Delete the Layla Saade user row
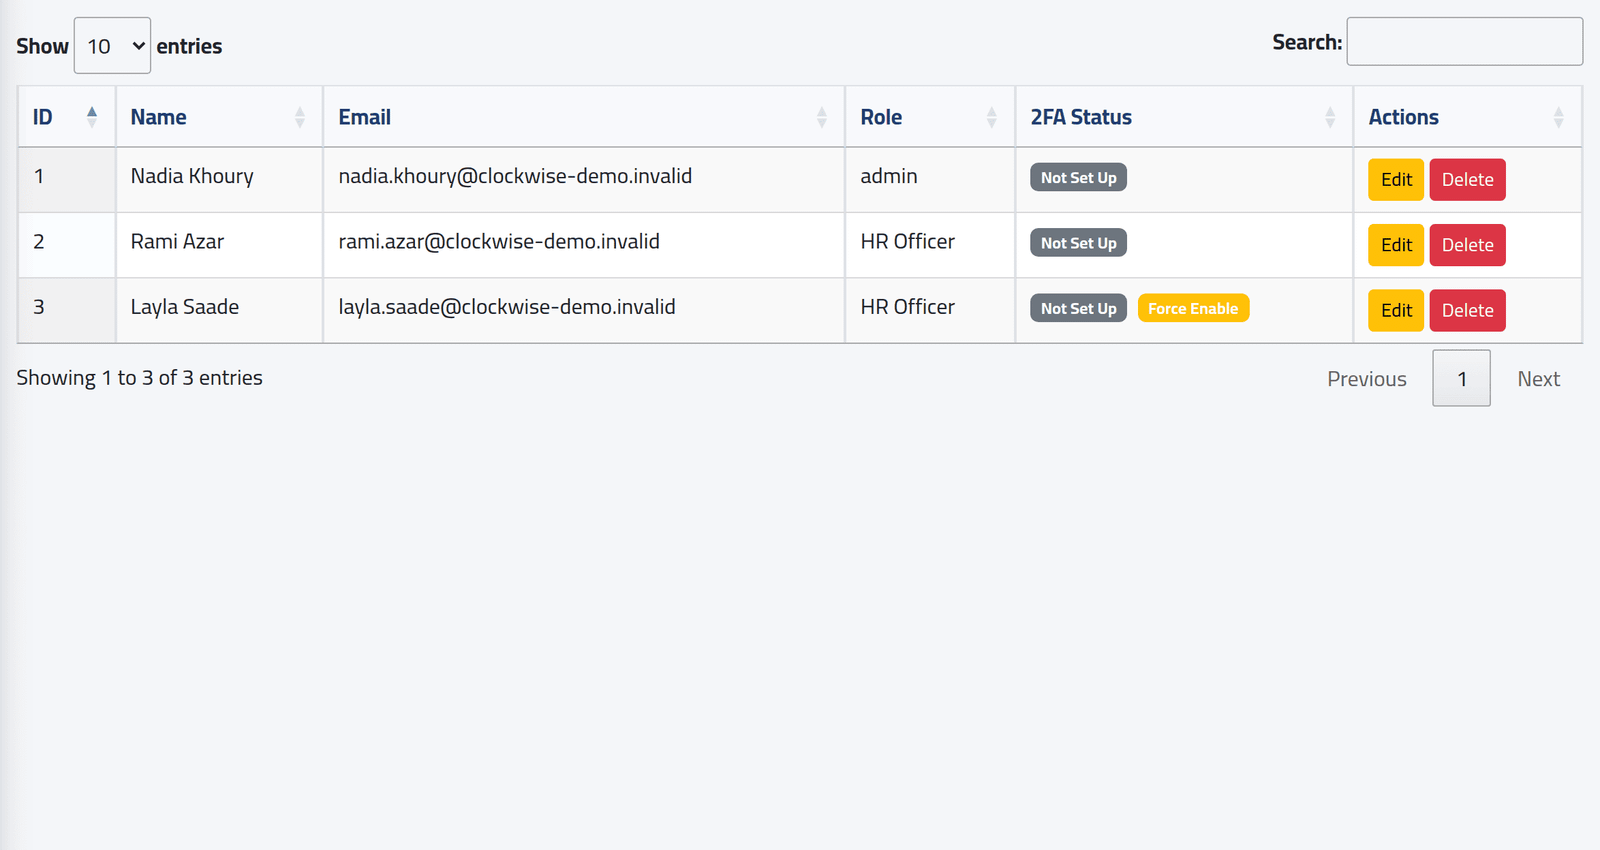This screenshot has width=1600, height=850. point(1467,310)
